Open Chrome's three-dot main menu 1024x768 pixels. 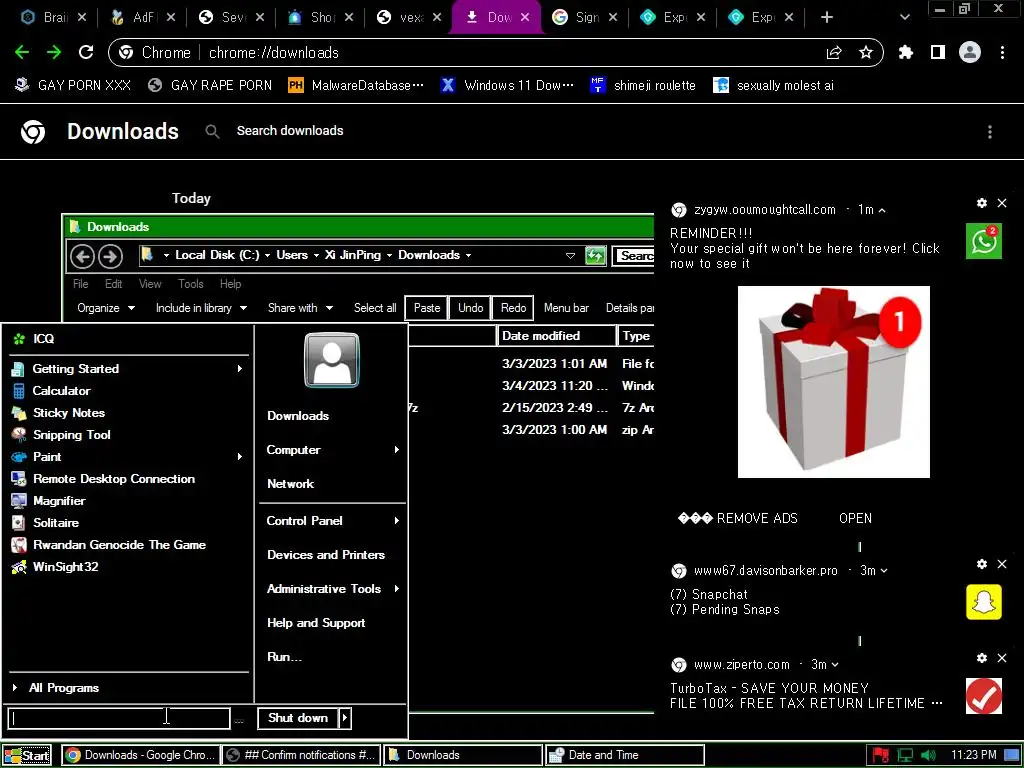tap(1002, 52)
